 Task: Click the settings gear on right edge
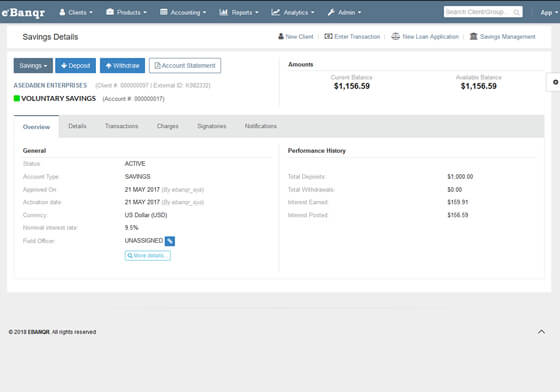pos(555,82)
